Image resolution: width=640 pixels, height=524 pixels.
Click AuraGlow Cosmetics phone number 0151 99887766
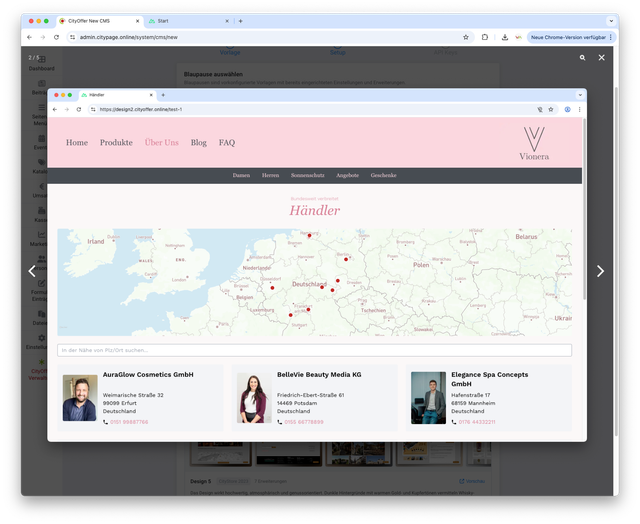tap(128, 422)
